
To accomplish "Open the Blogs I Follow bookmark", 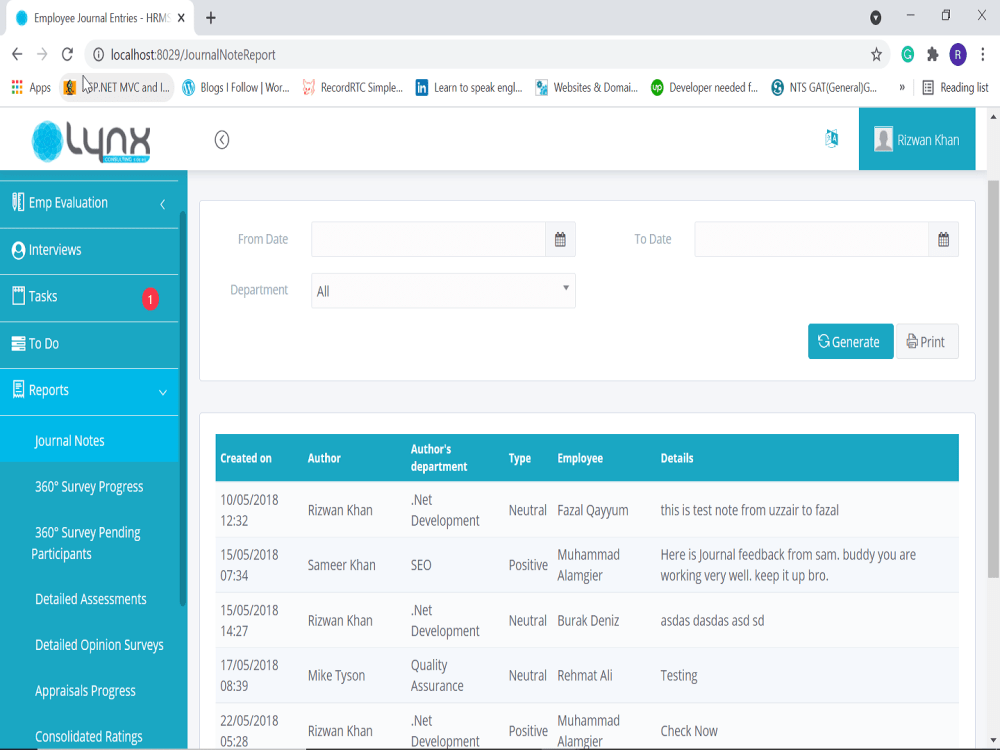I will (235, 87).
